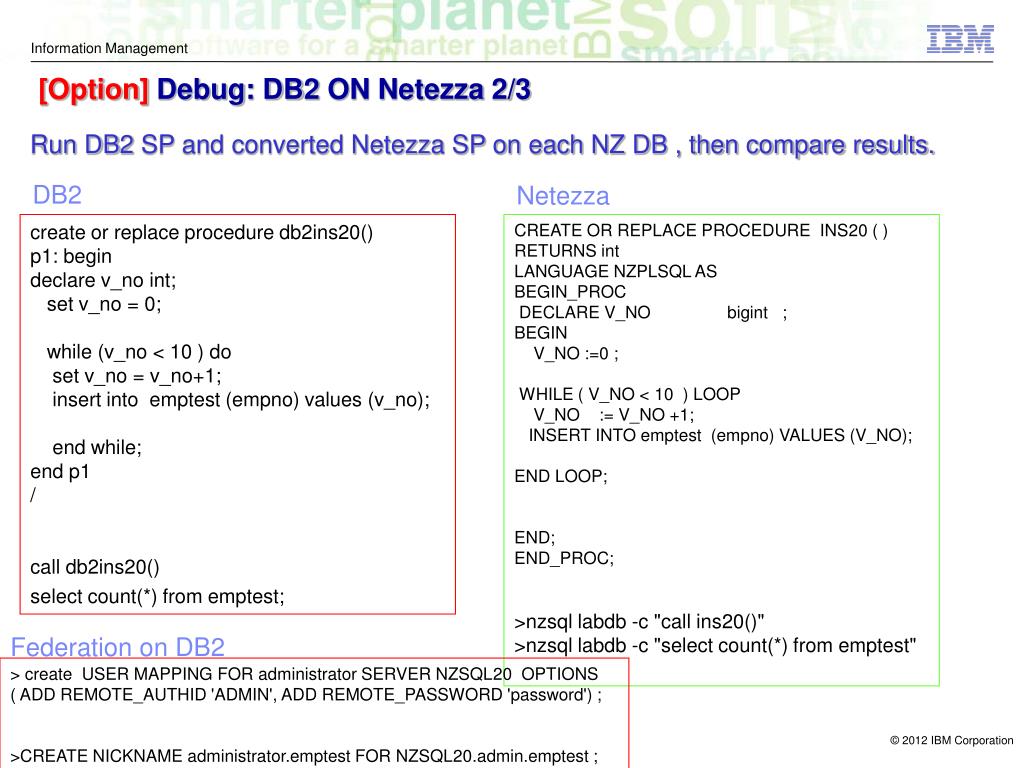
Task: Click 'nzsql labdb -c "call ins20()"' command
Action: (639, 622)
